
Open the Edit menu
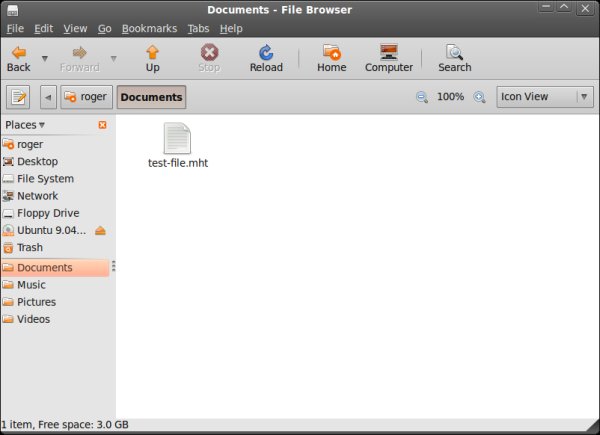(44, 29)
